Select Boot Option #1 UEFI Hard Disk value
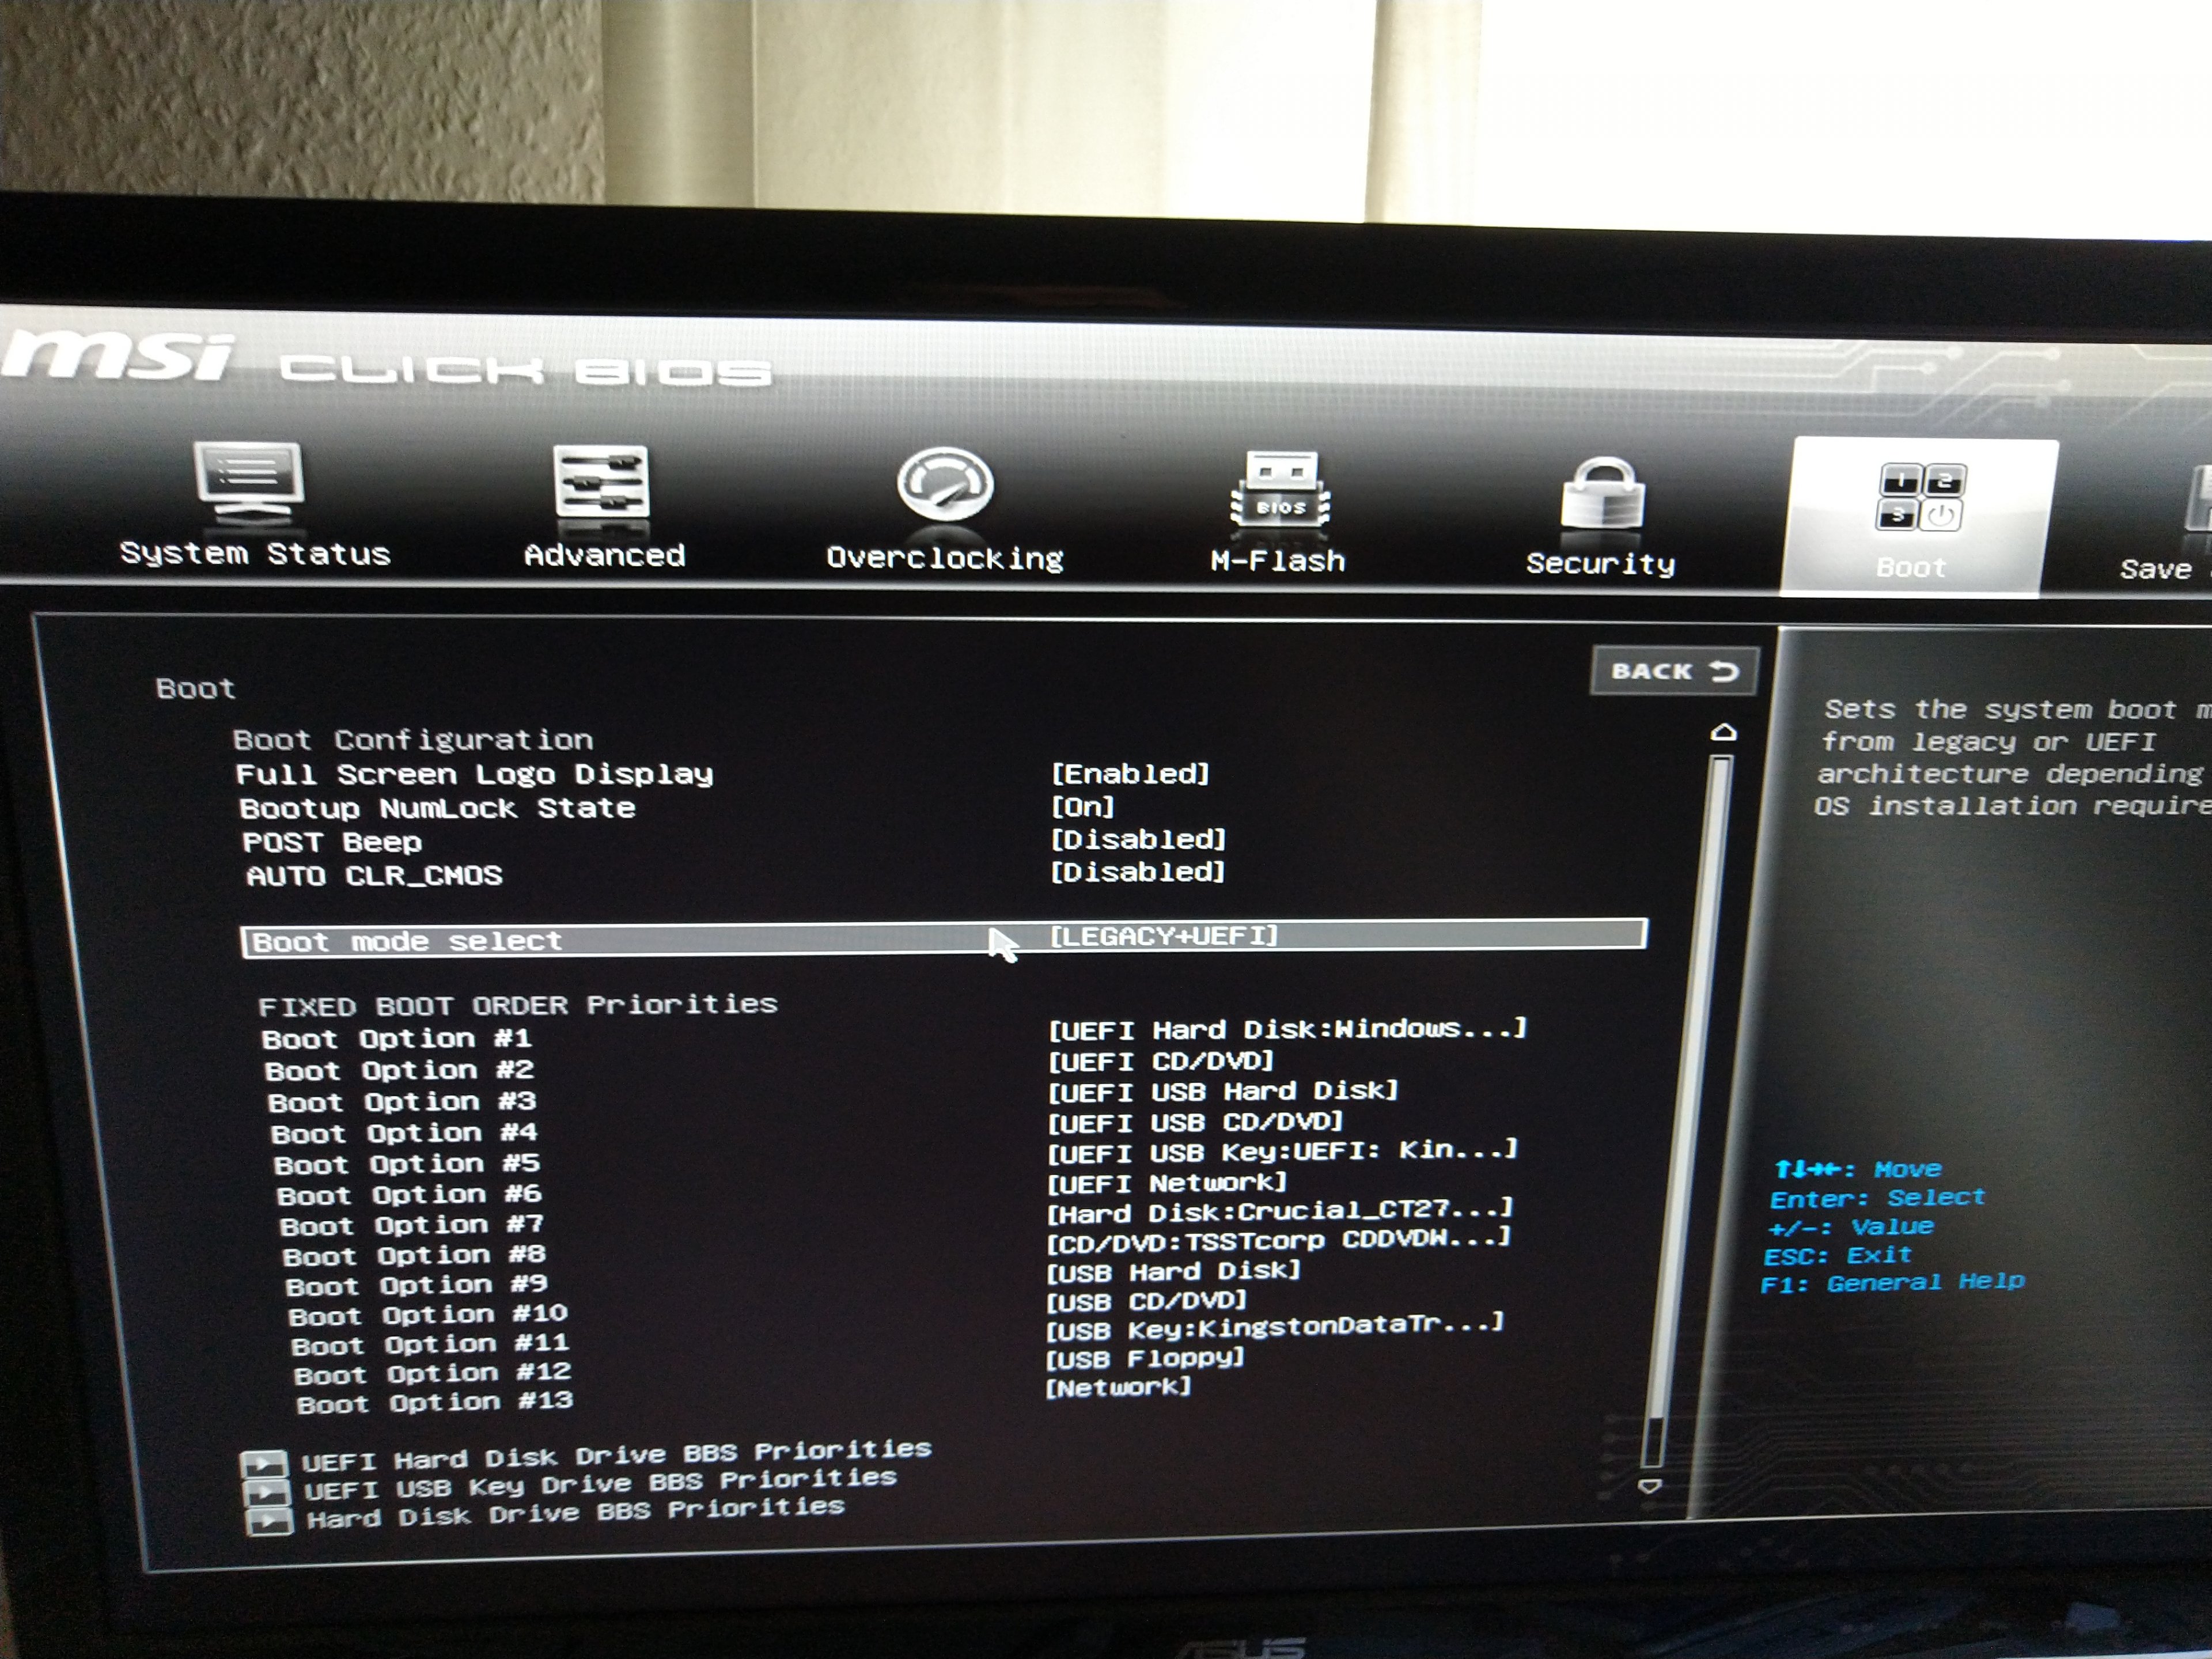 click(1286, 1029)
